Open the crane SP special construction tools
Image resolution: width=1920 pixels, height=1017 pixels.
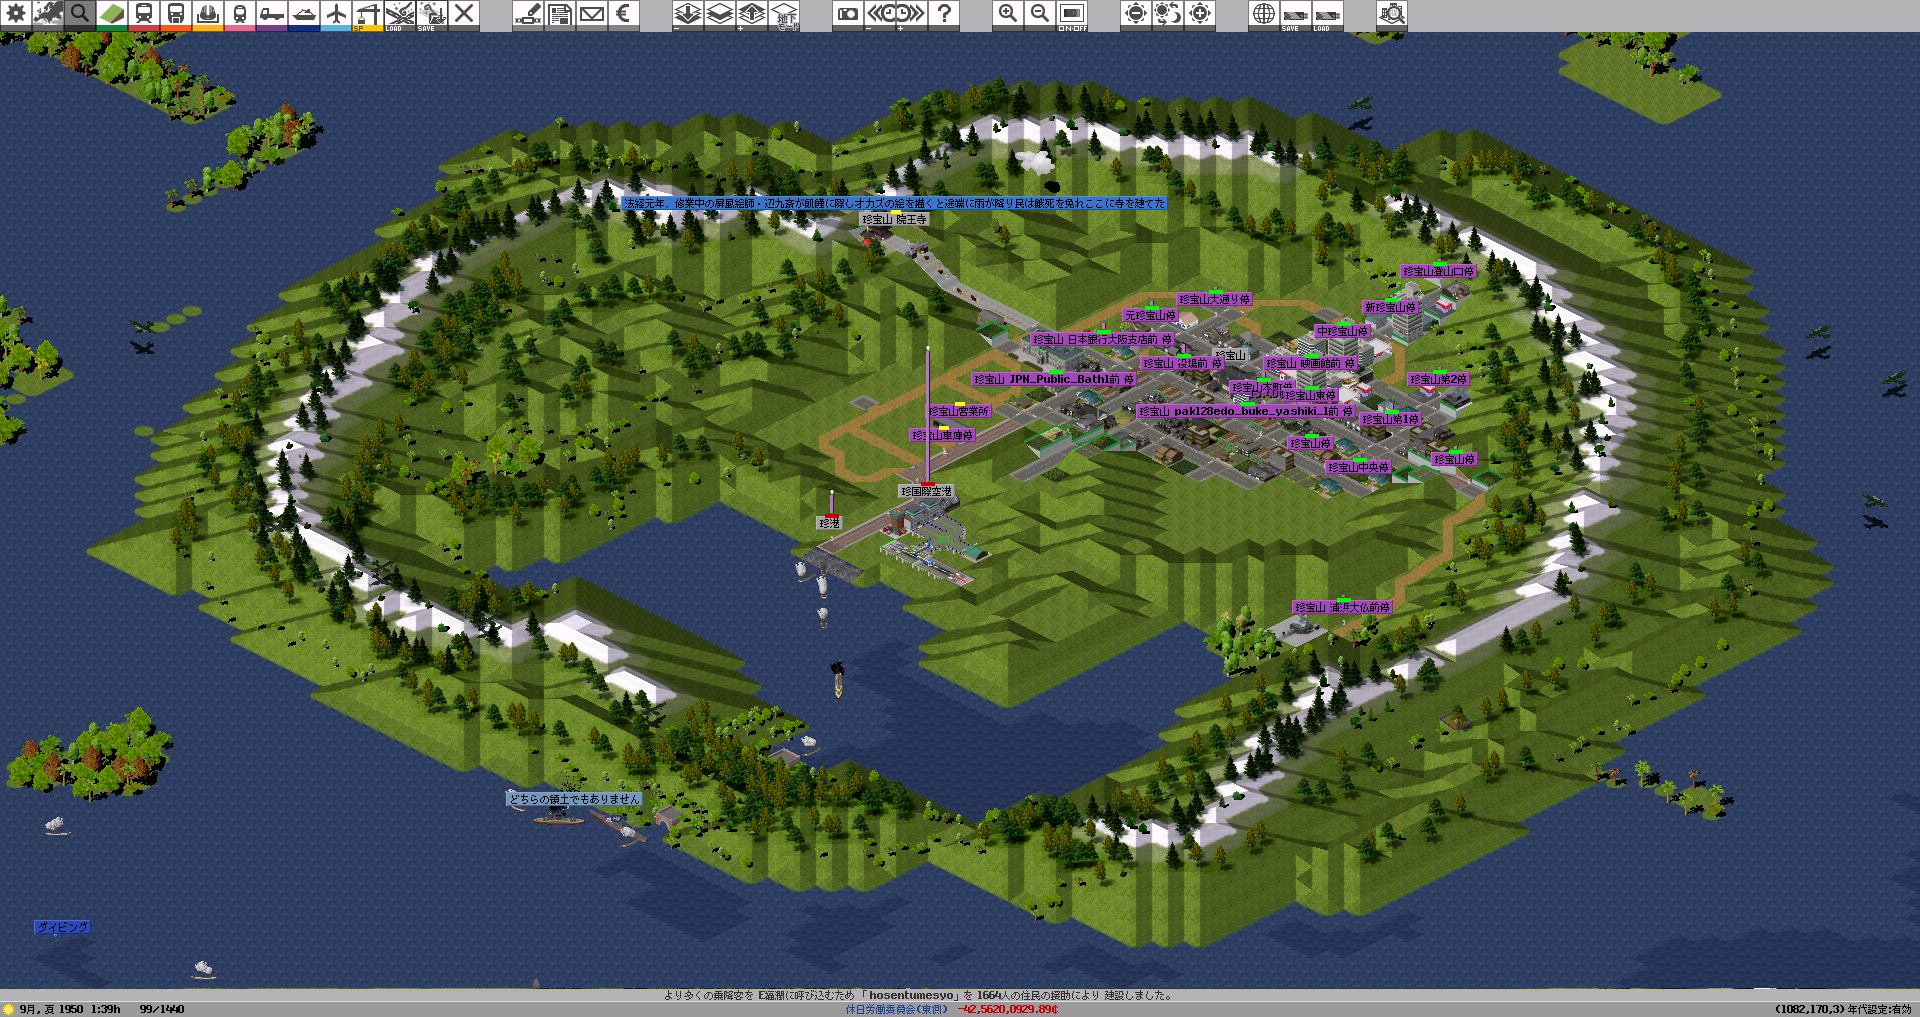click(x=368, y=15)
